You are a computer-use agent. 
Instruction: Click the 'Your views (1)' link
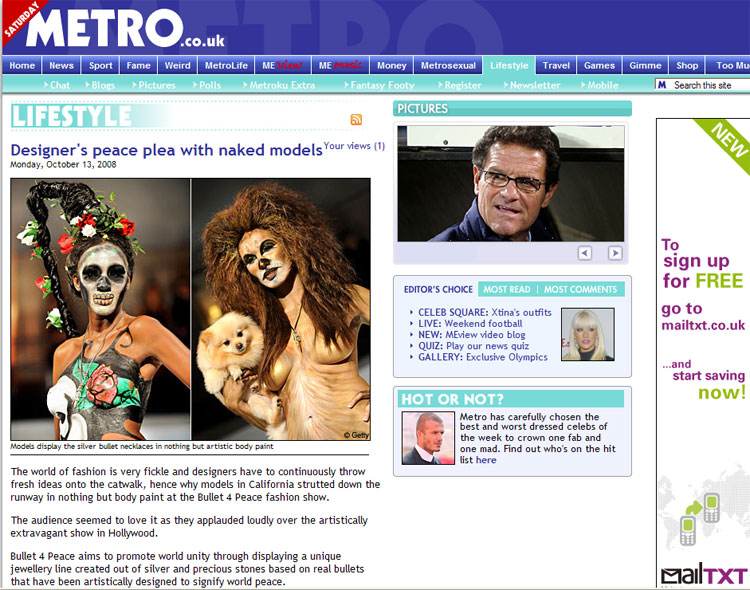[354, 146]
